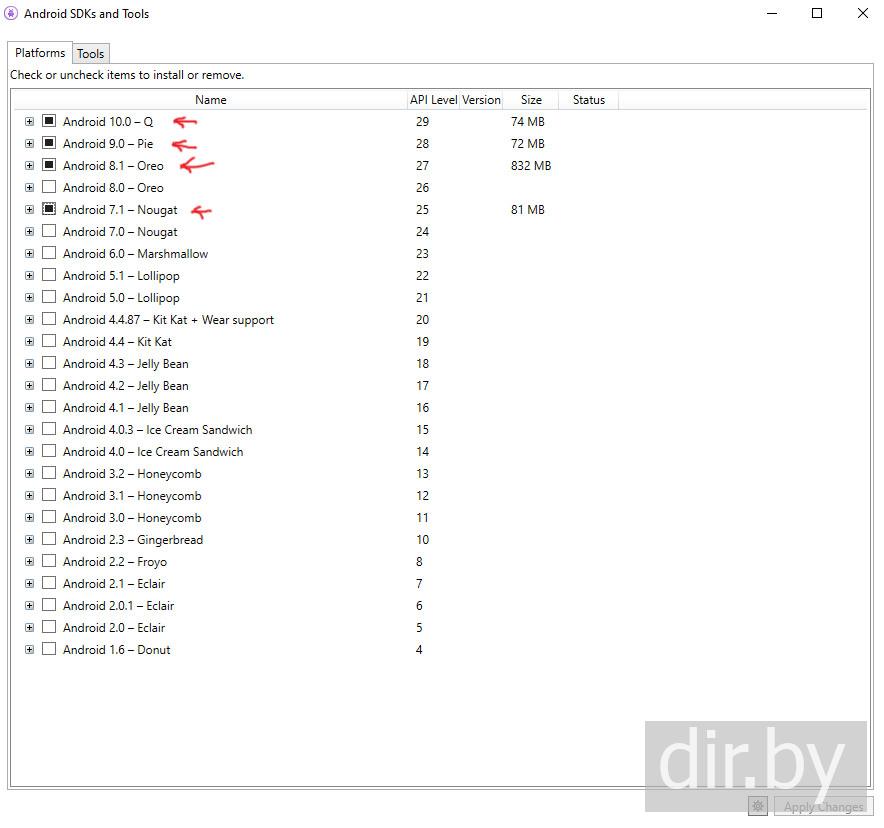Screen dimensions: 884x828
Task: Click the 832 MB size value
Action: click(x=531, y=166)
